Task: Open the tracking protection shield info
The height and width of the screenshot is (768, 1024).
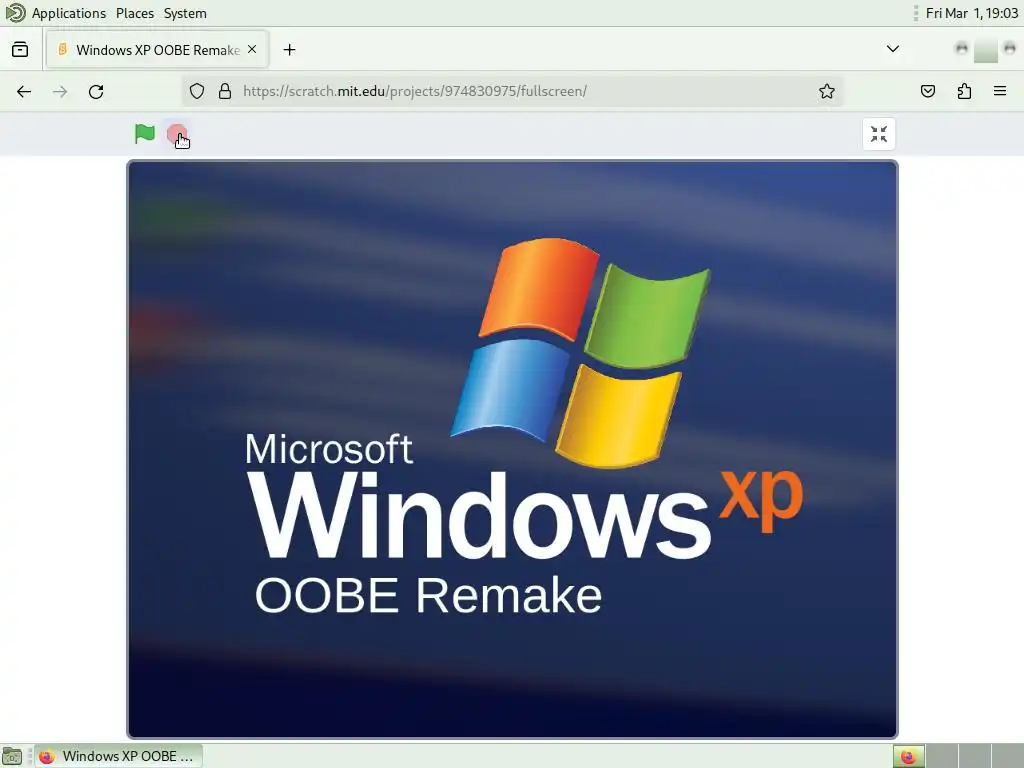Action: 197,91
